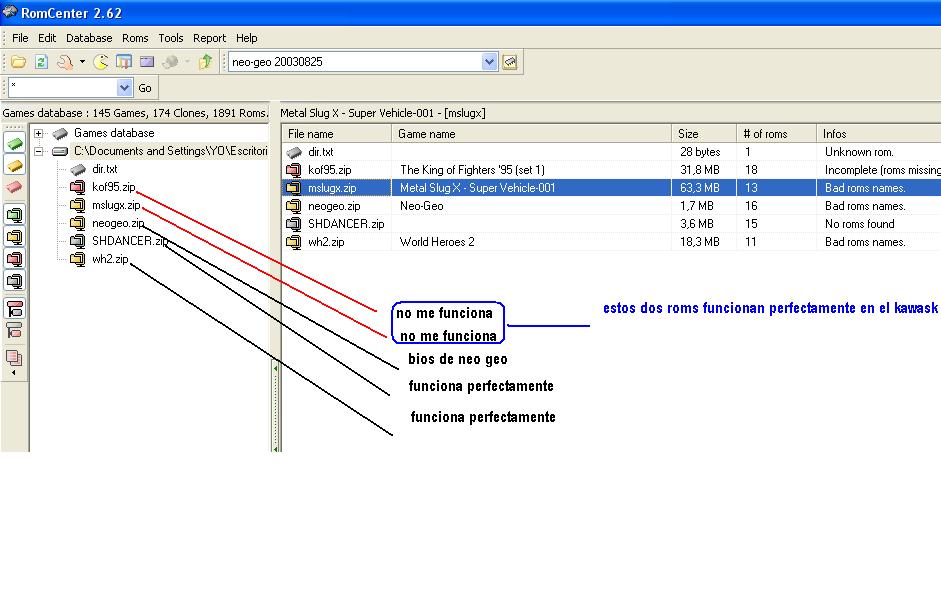The width and height of the screenshot is (941, 600).
Task: Collapse the C:\Documents and Settings tree node
Action: 39,151
